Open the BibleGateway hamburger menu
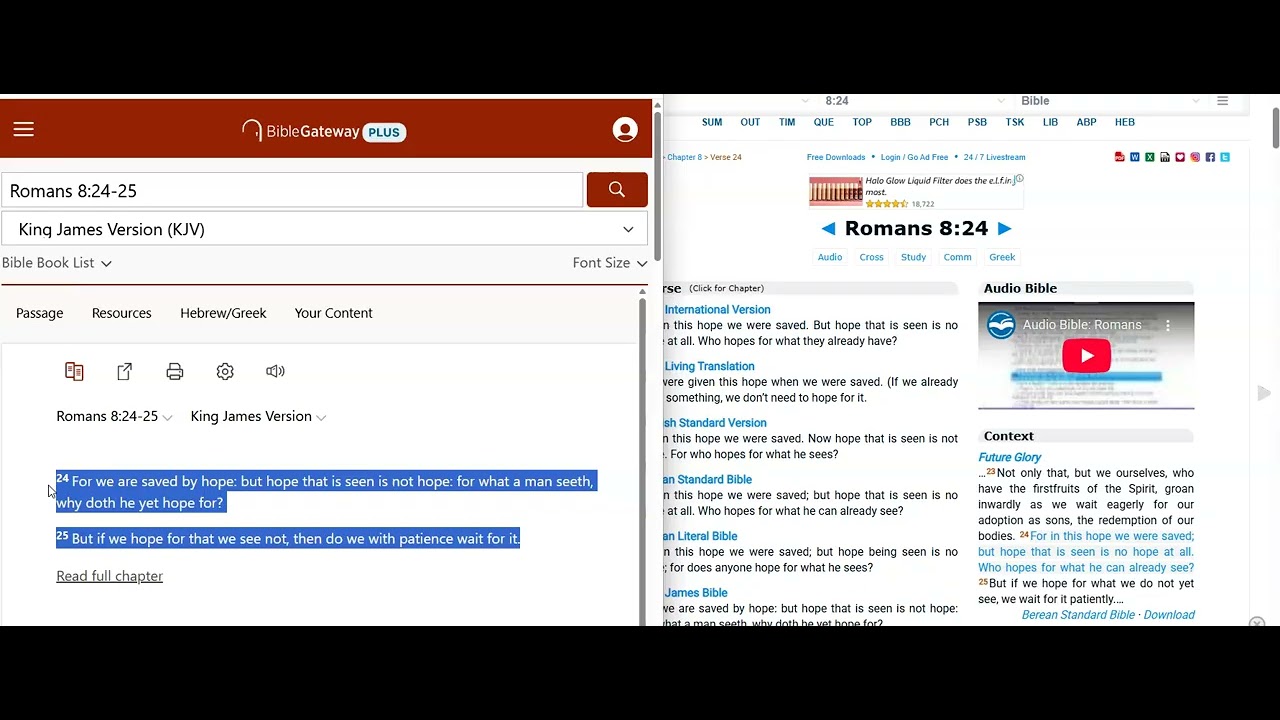 (24, 129)
